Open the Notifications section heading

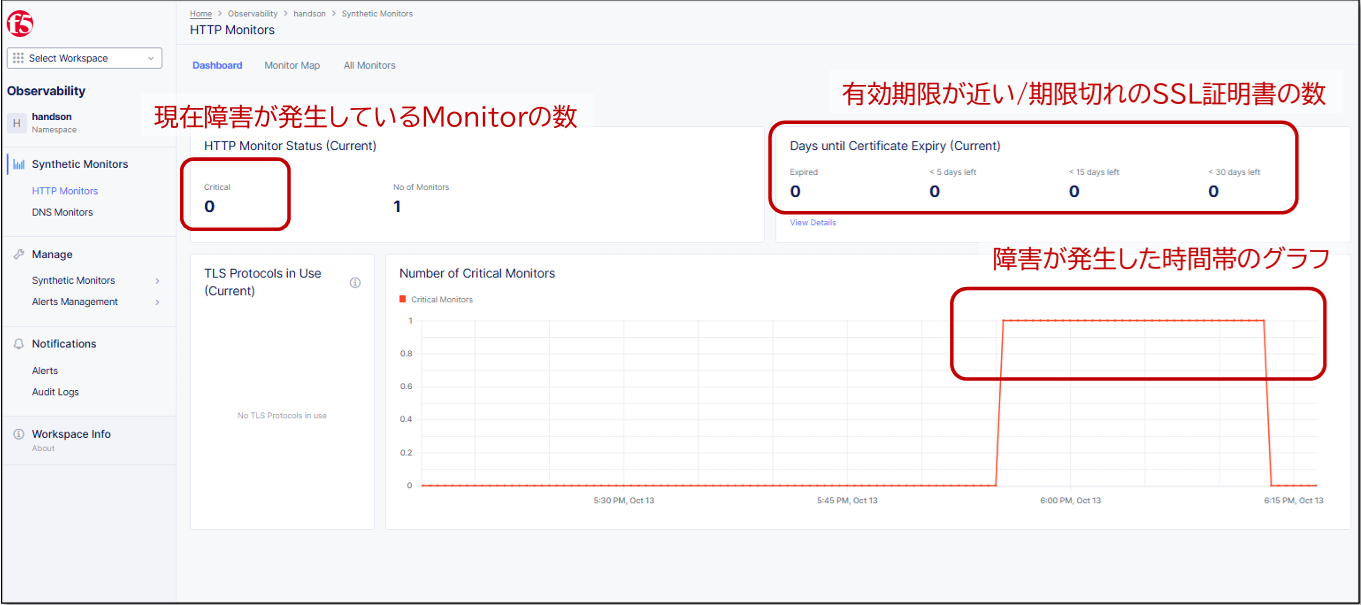coord(64,343)
